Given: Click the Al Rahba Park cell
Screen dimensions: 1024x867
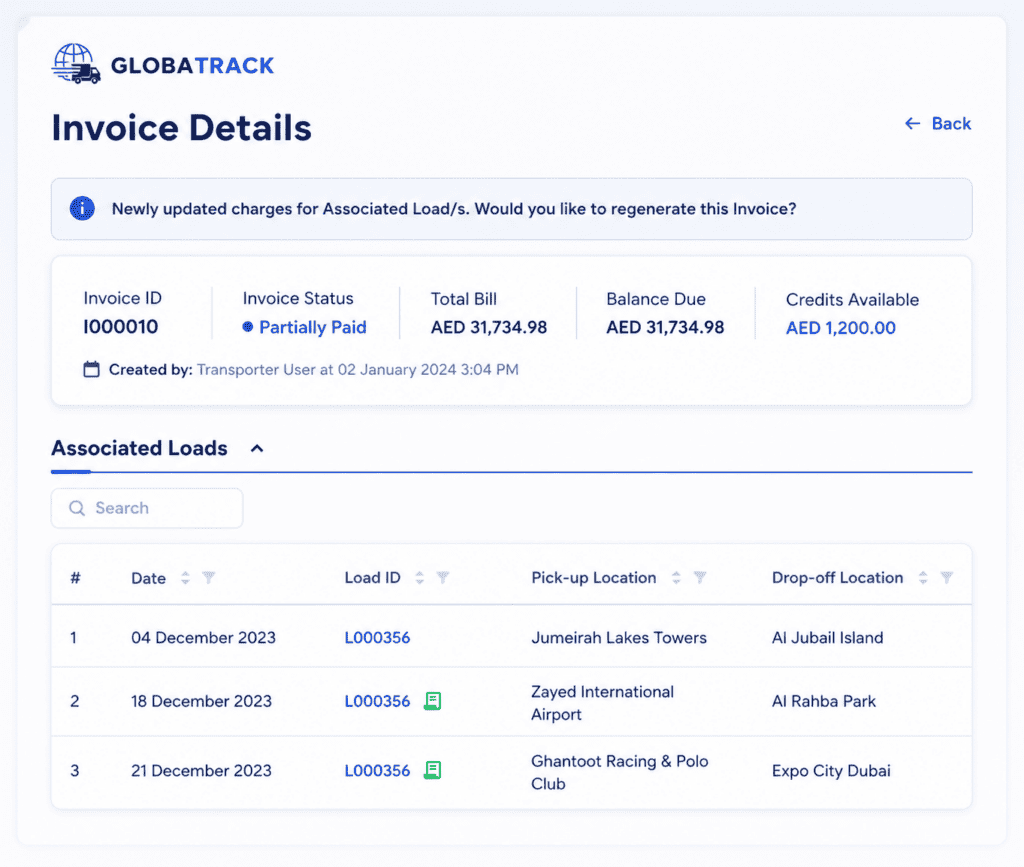Looking at the screenshot, I should pos(824,701).
